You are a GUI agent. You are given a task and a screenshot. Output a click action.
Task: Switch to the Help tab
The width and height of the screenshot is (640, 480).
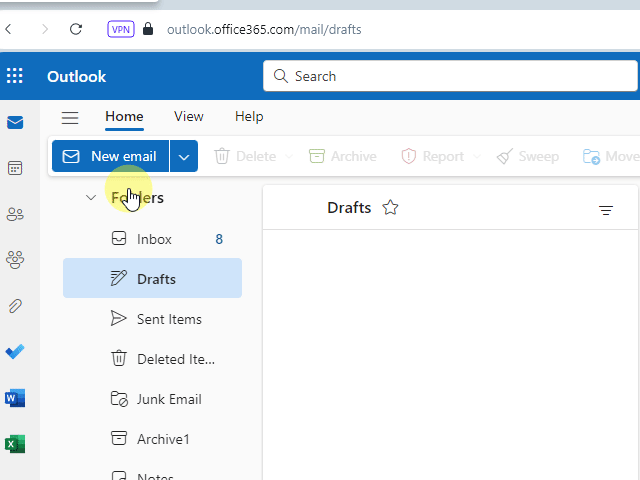coord(249,117)
